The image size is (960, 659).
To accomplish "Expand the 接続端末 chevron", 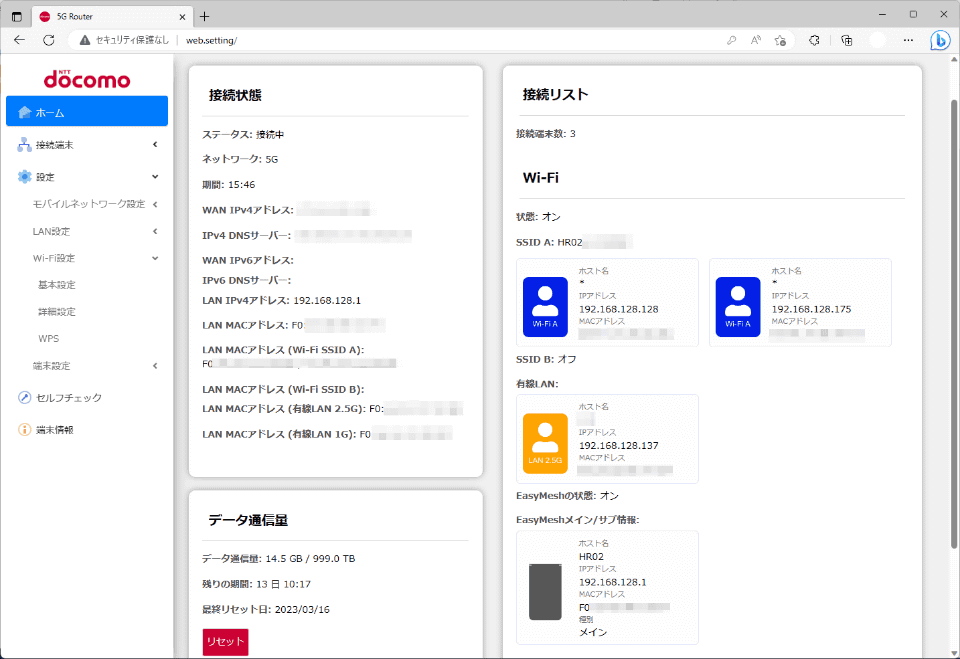I will [155, 145].
